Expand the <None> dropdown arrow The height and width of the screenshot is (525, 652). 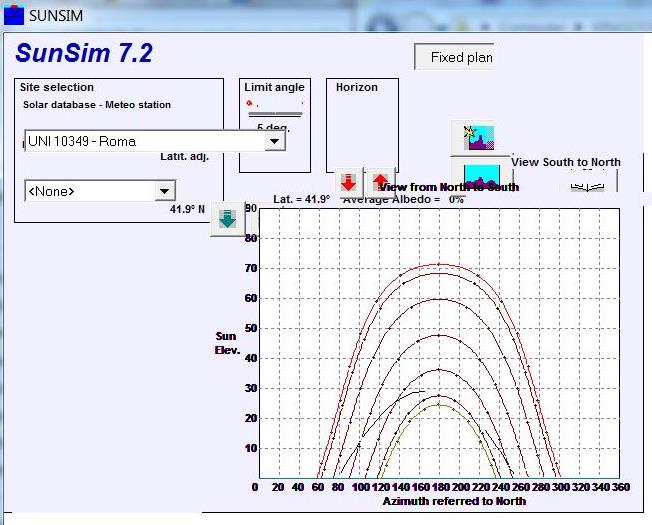click(164, 191)
